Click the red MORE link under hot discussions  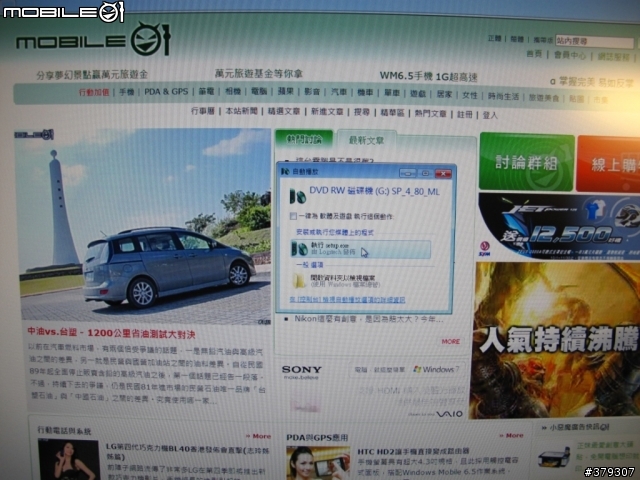click(451, 342)
